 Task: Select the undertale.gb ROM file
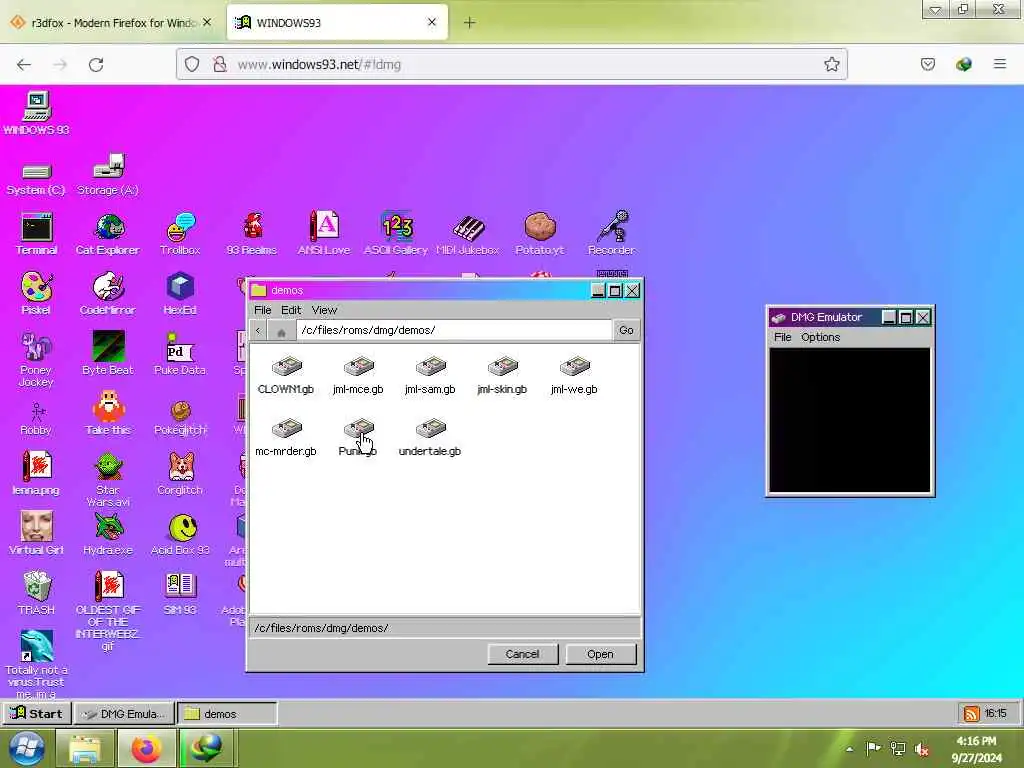[430, 438]
